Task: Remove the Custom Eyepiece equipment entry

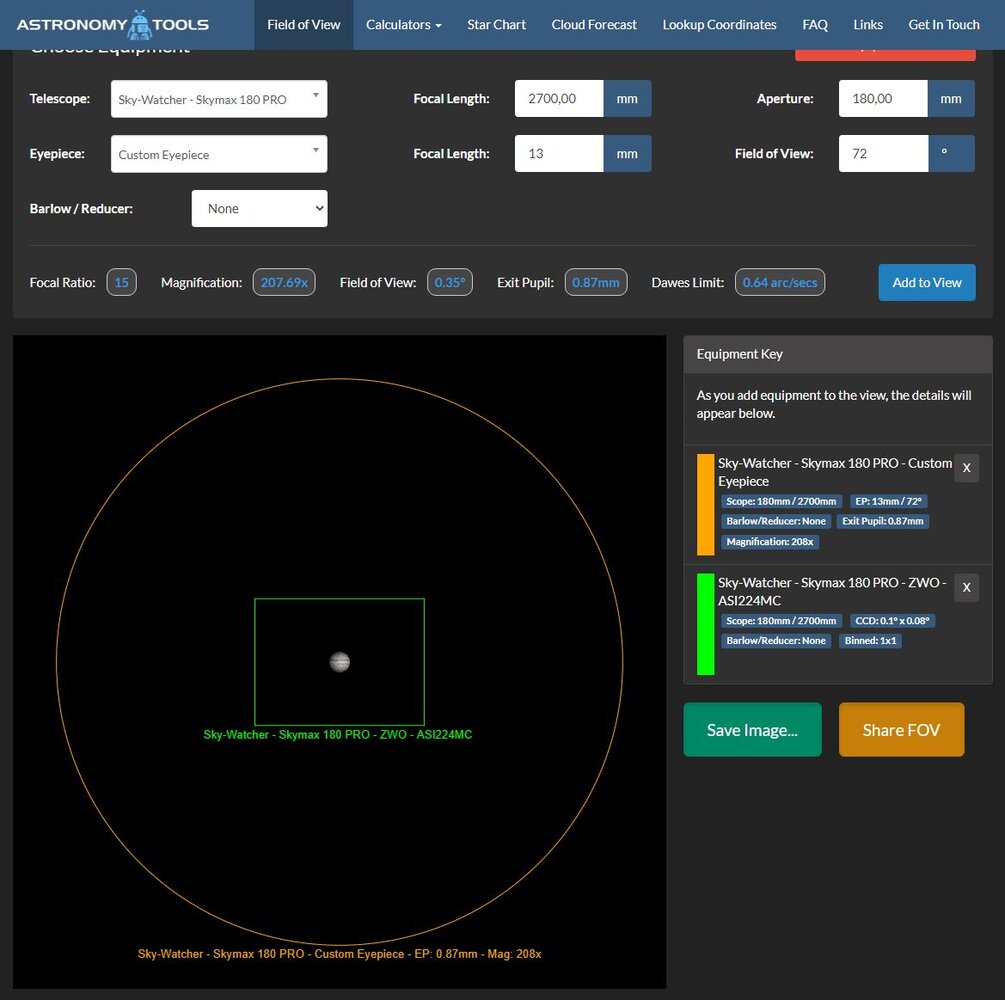Action: [966, 468]
